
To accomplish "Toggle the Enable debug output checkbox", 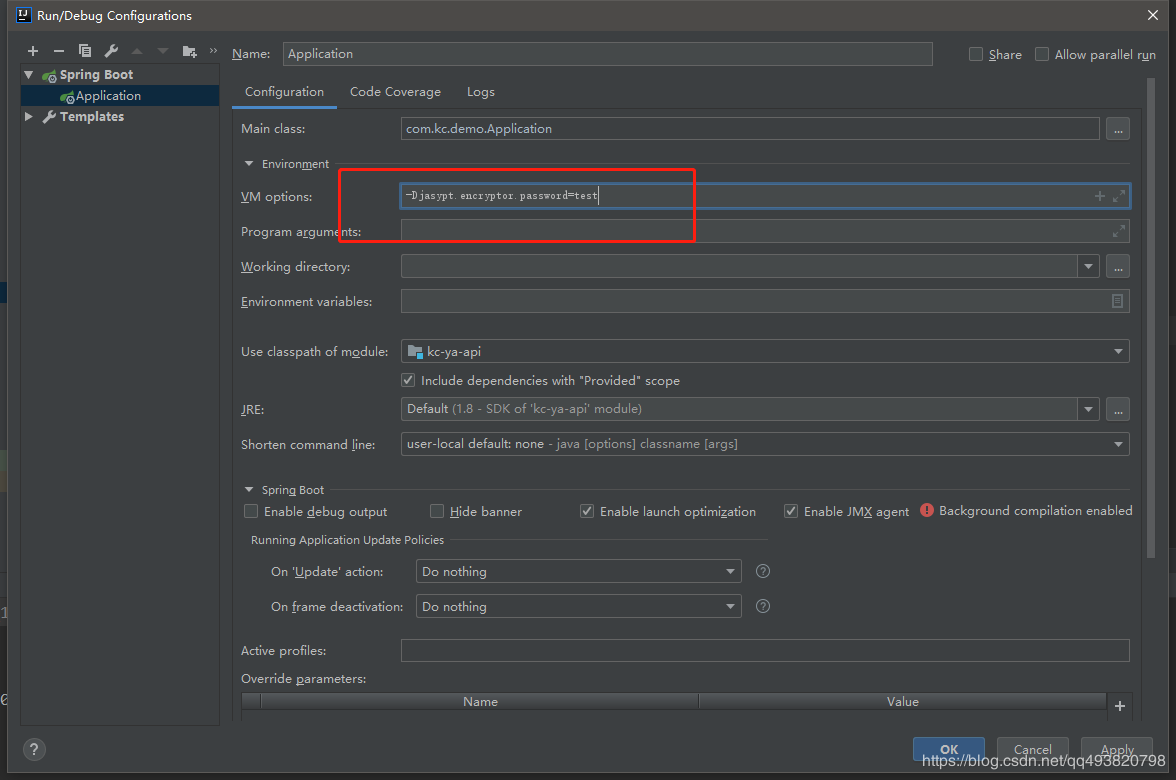I will tap(251, 512).
